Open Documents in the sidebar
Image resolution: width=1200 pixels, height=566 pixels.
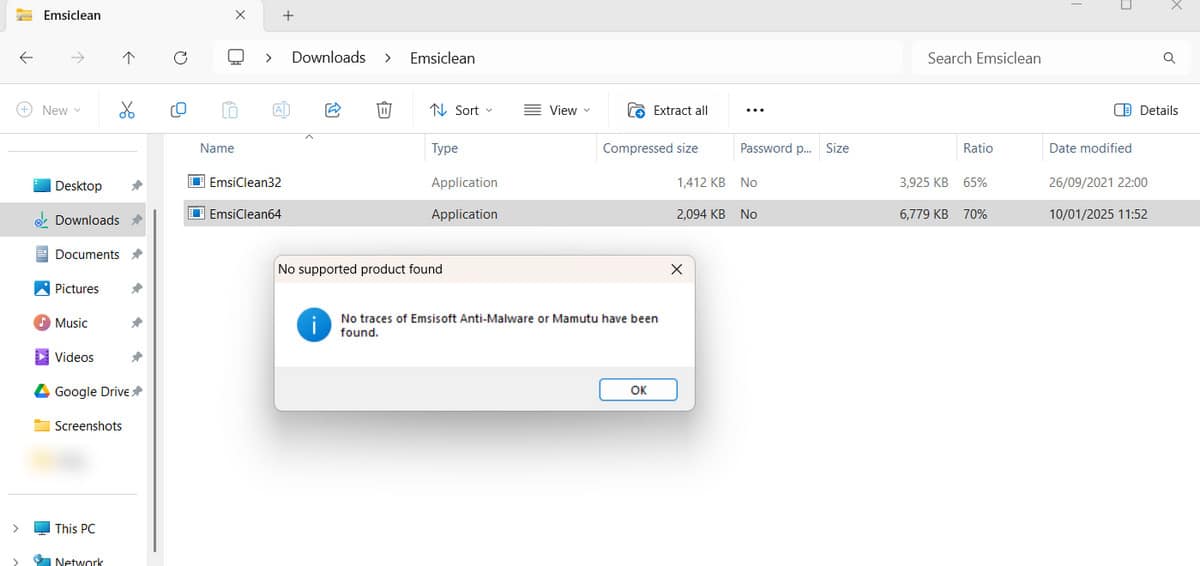pos(87,254)
